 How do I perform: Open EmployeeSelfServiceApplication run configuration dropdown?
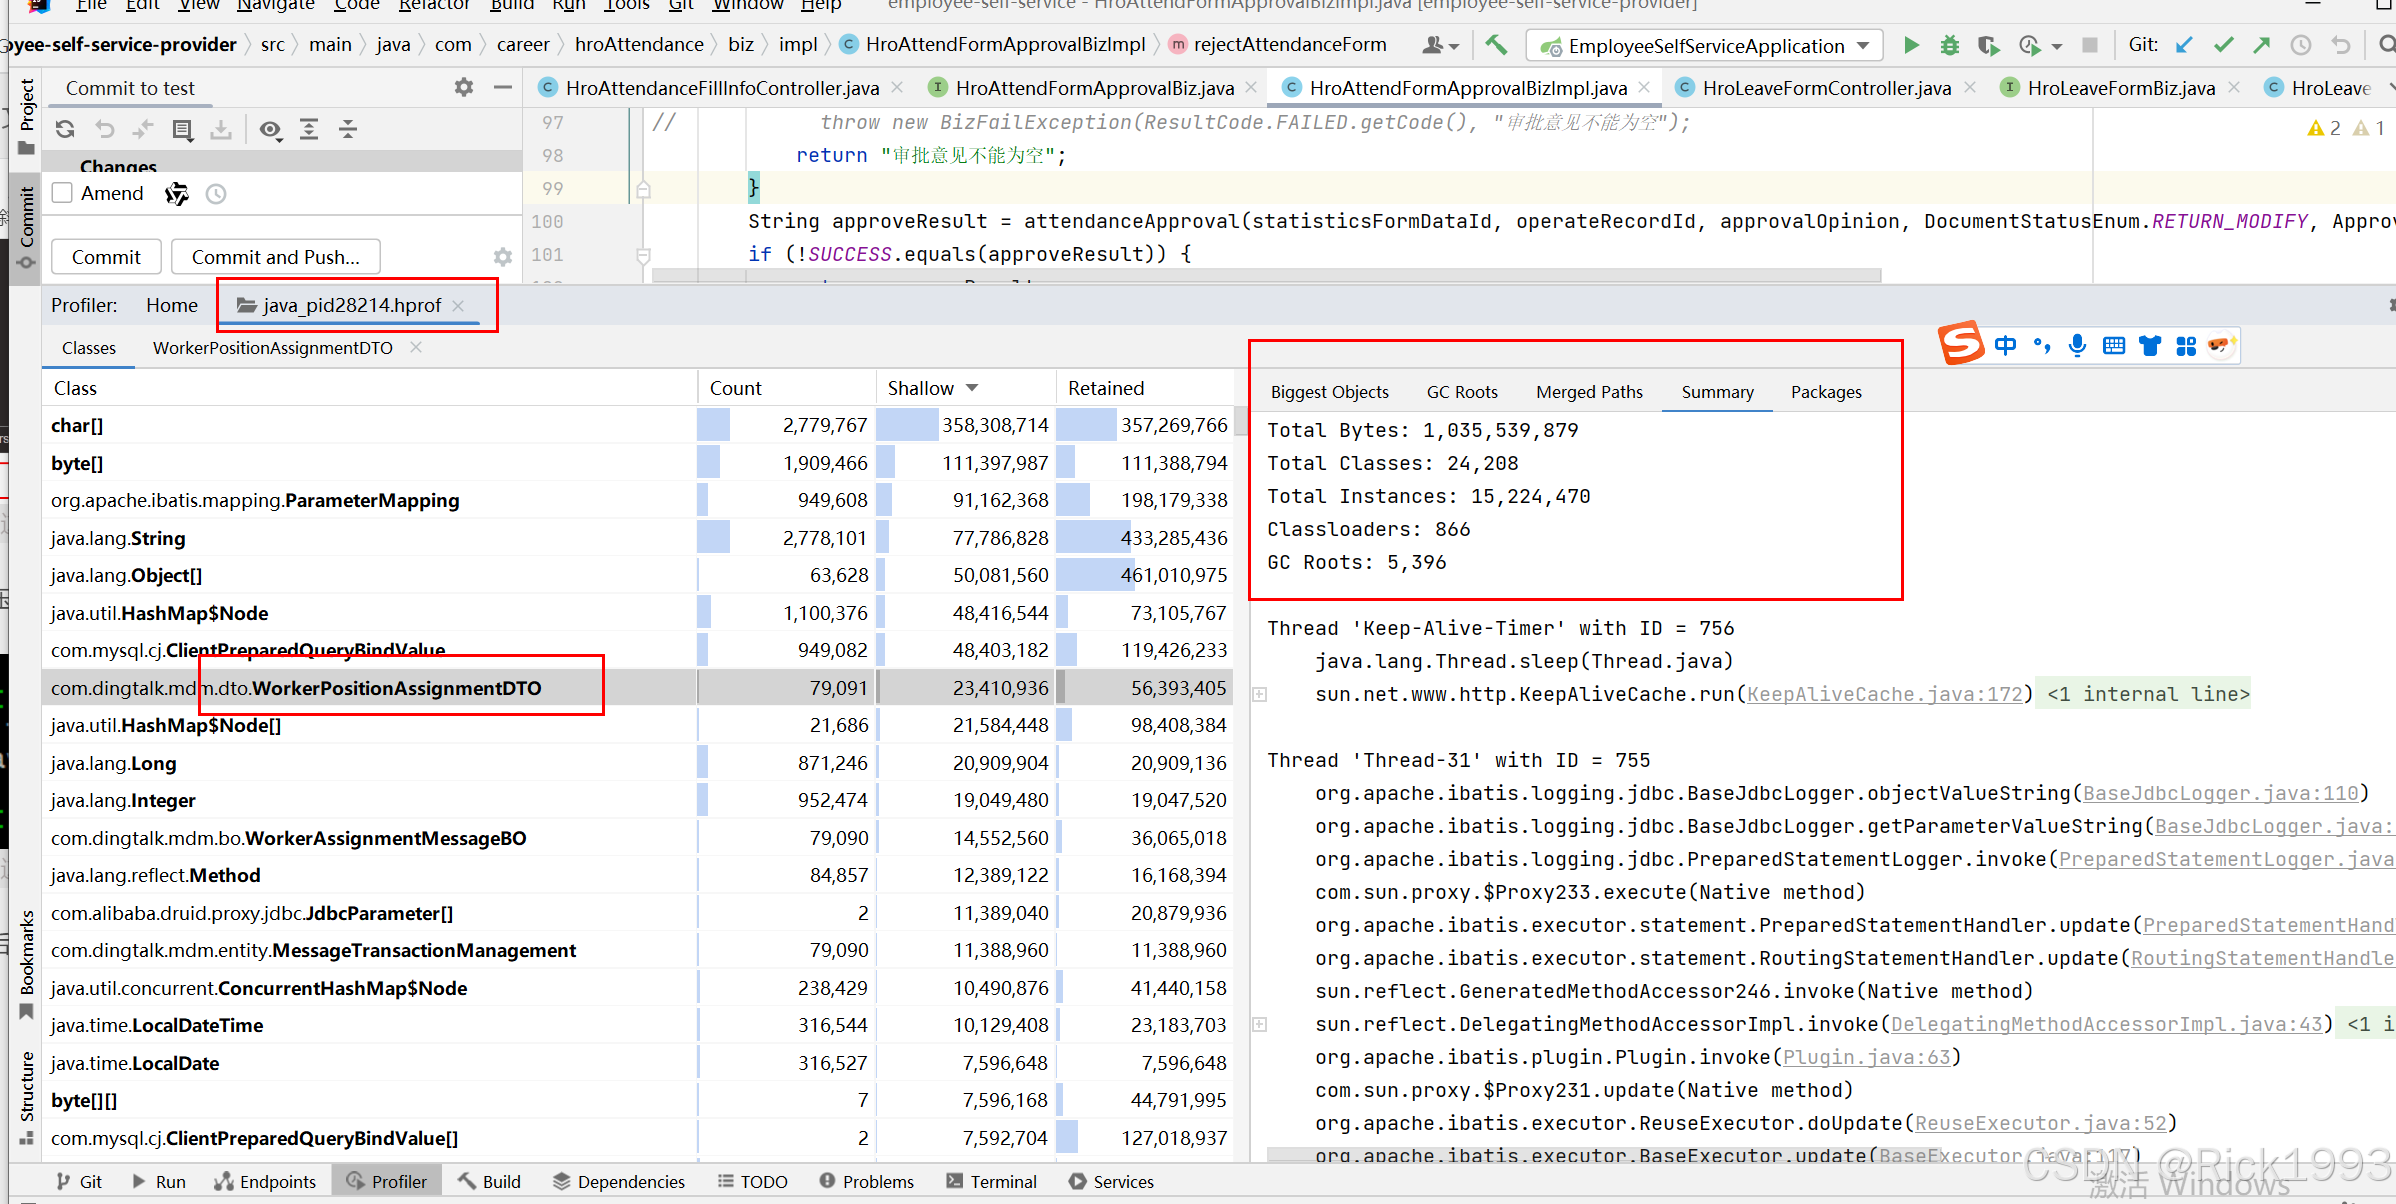pos(1863,46)
